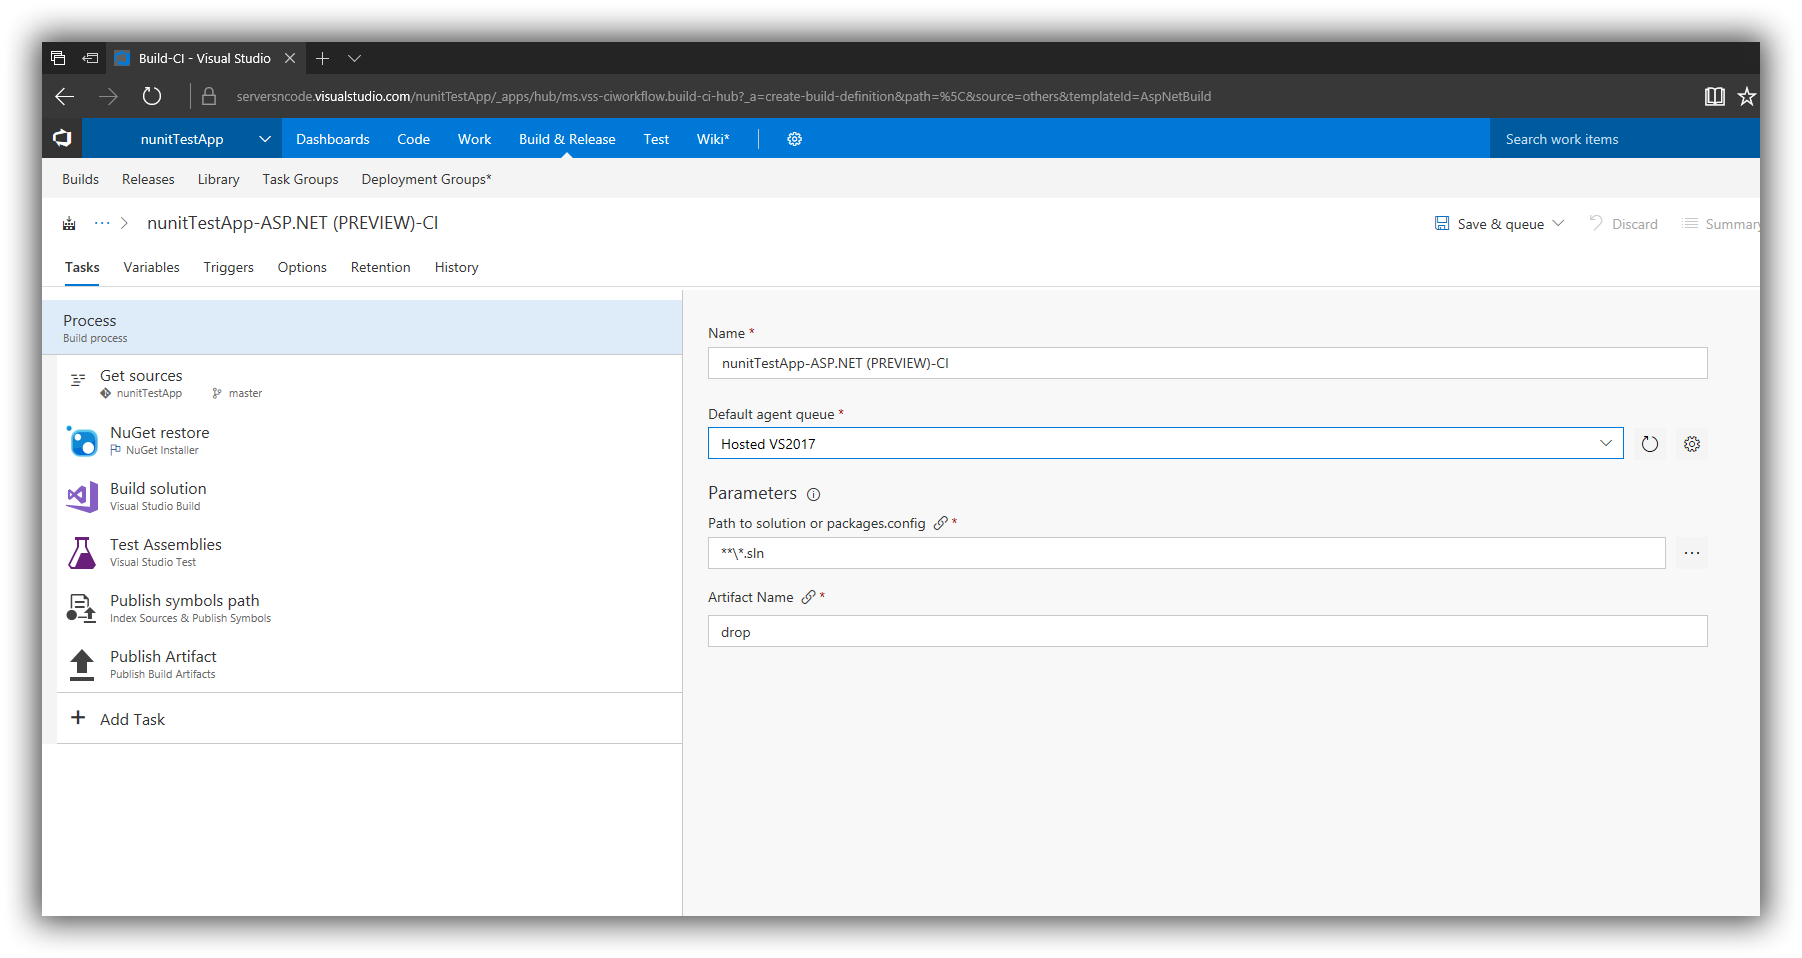Open the Code hub

coord(413,139)
